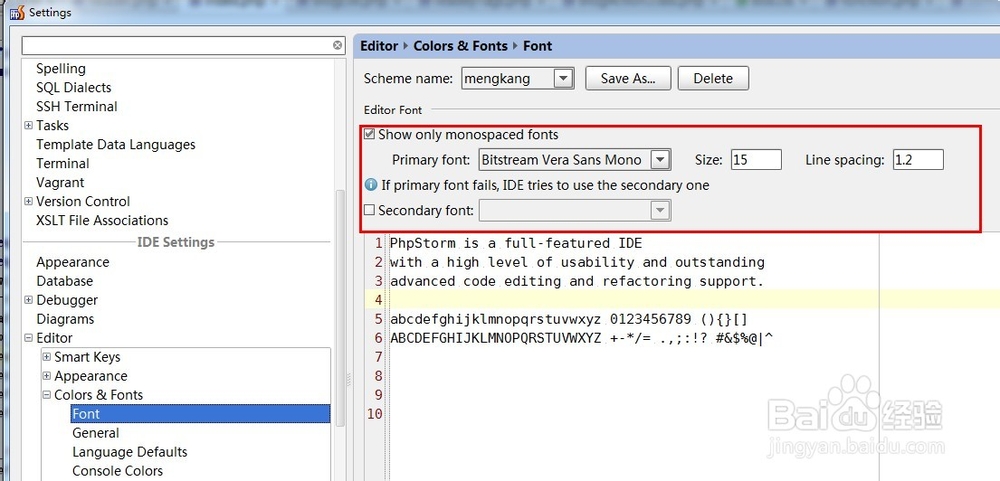This screenshot has width=1000, height=481.
Task: Click preview line 'PhpStorm is a full-featured IDE'
Action: [x=516, y=243]
